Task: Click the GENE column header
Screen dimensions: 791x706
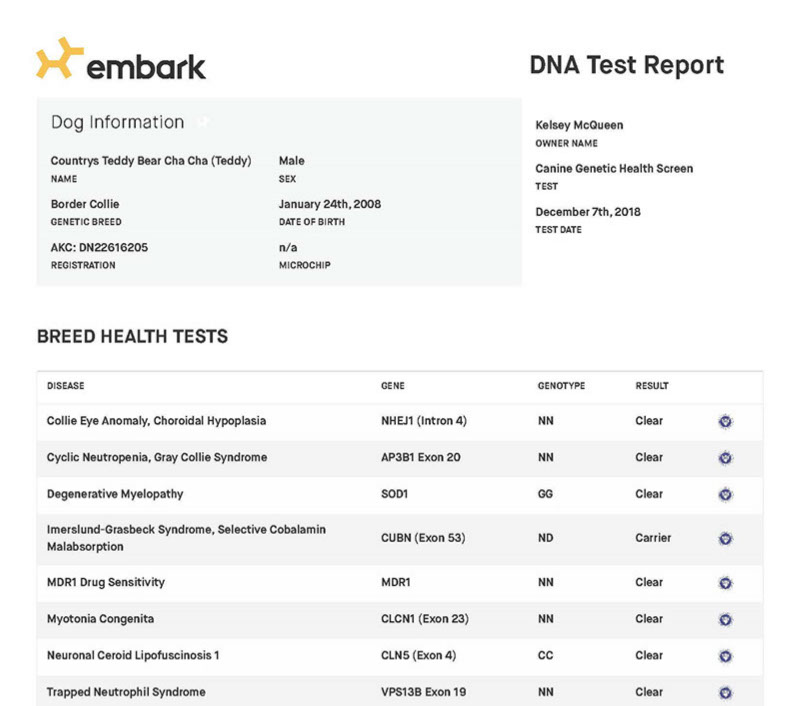Action: 393,386
